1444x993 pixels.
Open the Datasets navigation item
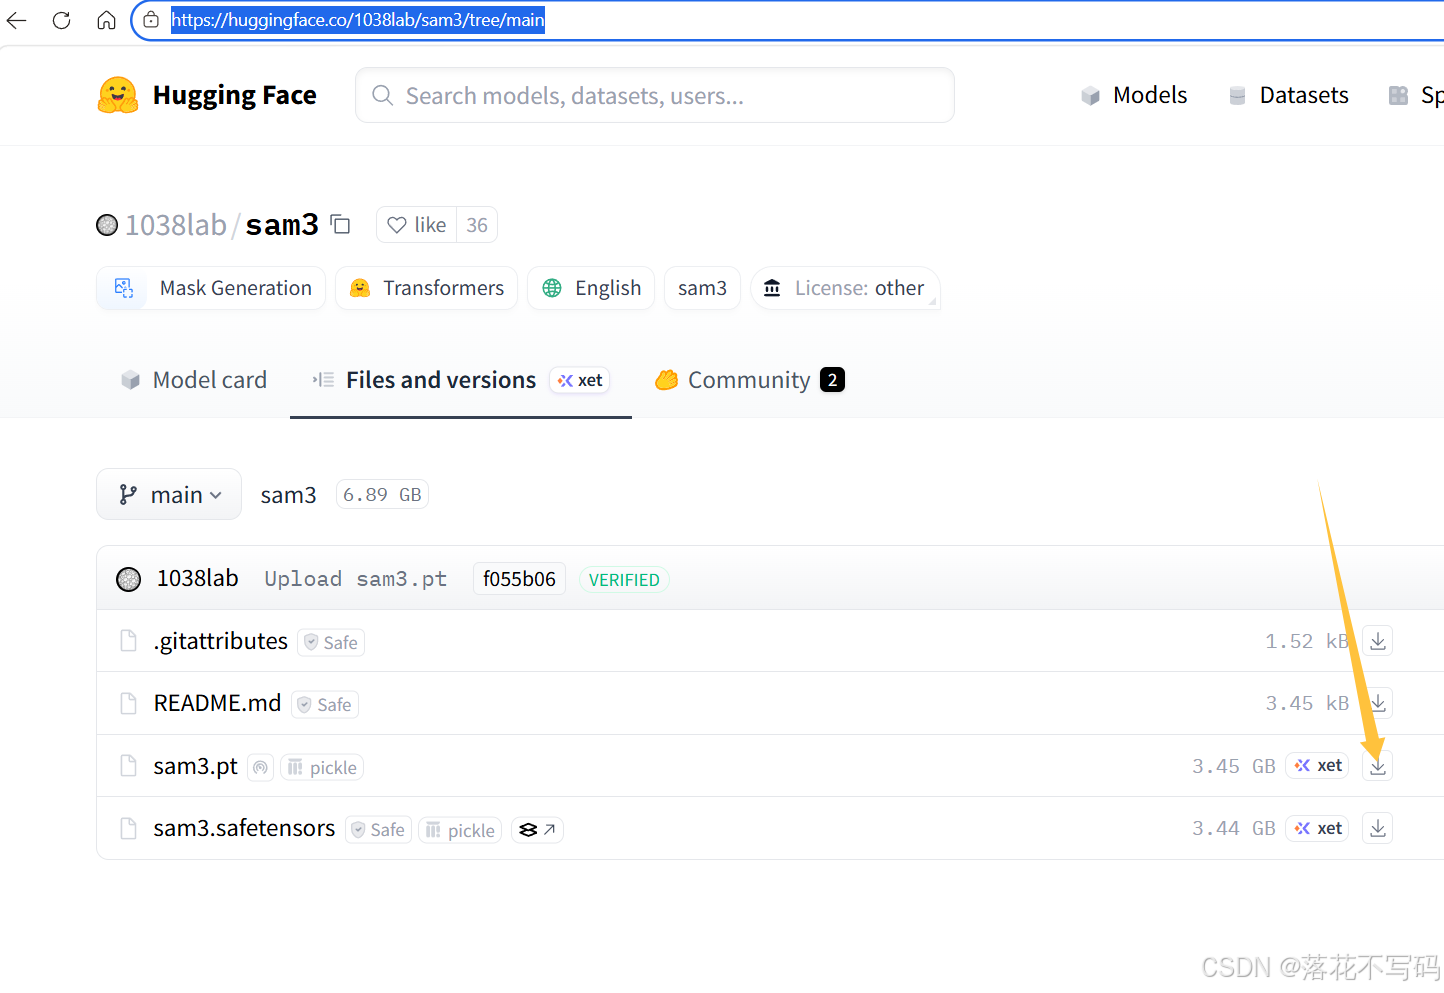click(1288, 95)
